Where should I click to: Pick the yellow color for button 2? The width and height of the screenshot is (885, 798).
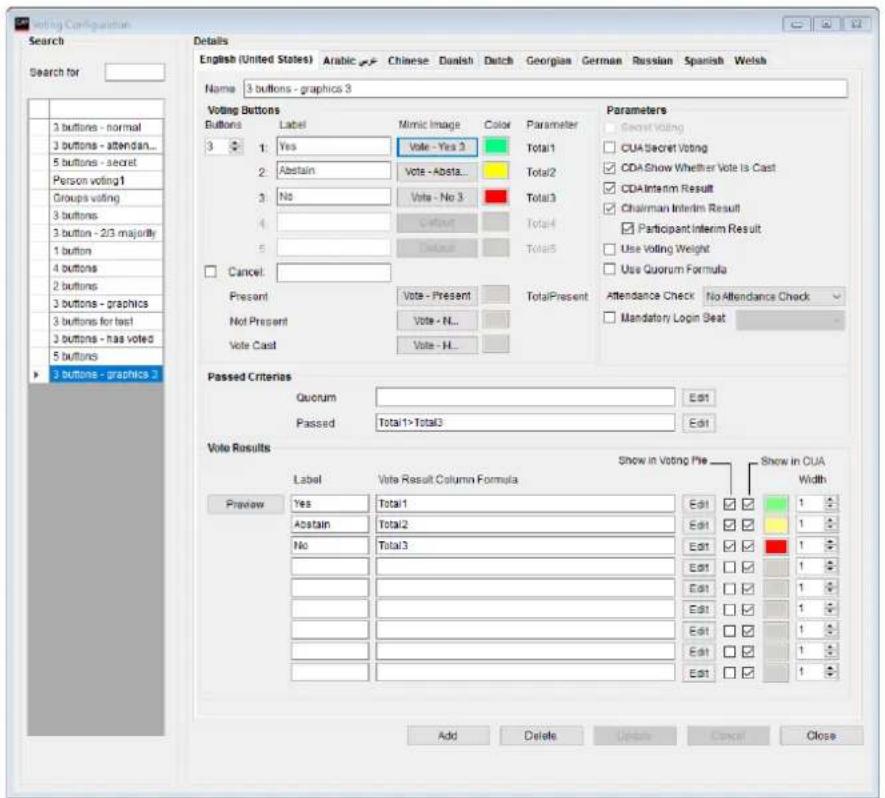[496, 171]
